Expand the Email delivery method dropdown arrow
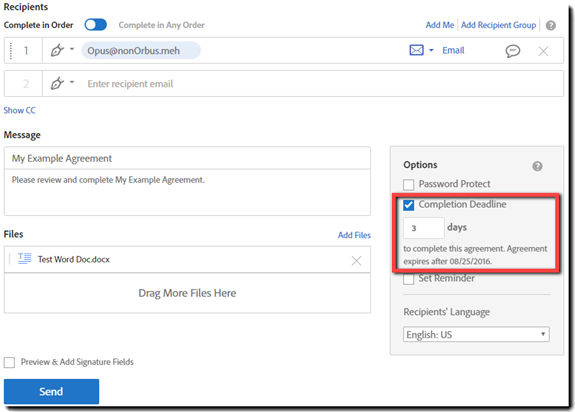 coord(431,50)
